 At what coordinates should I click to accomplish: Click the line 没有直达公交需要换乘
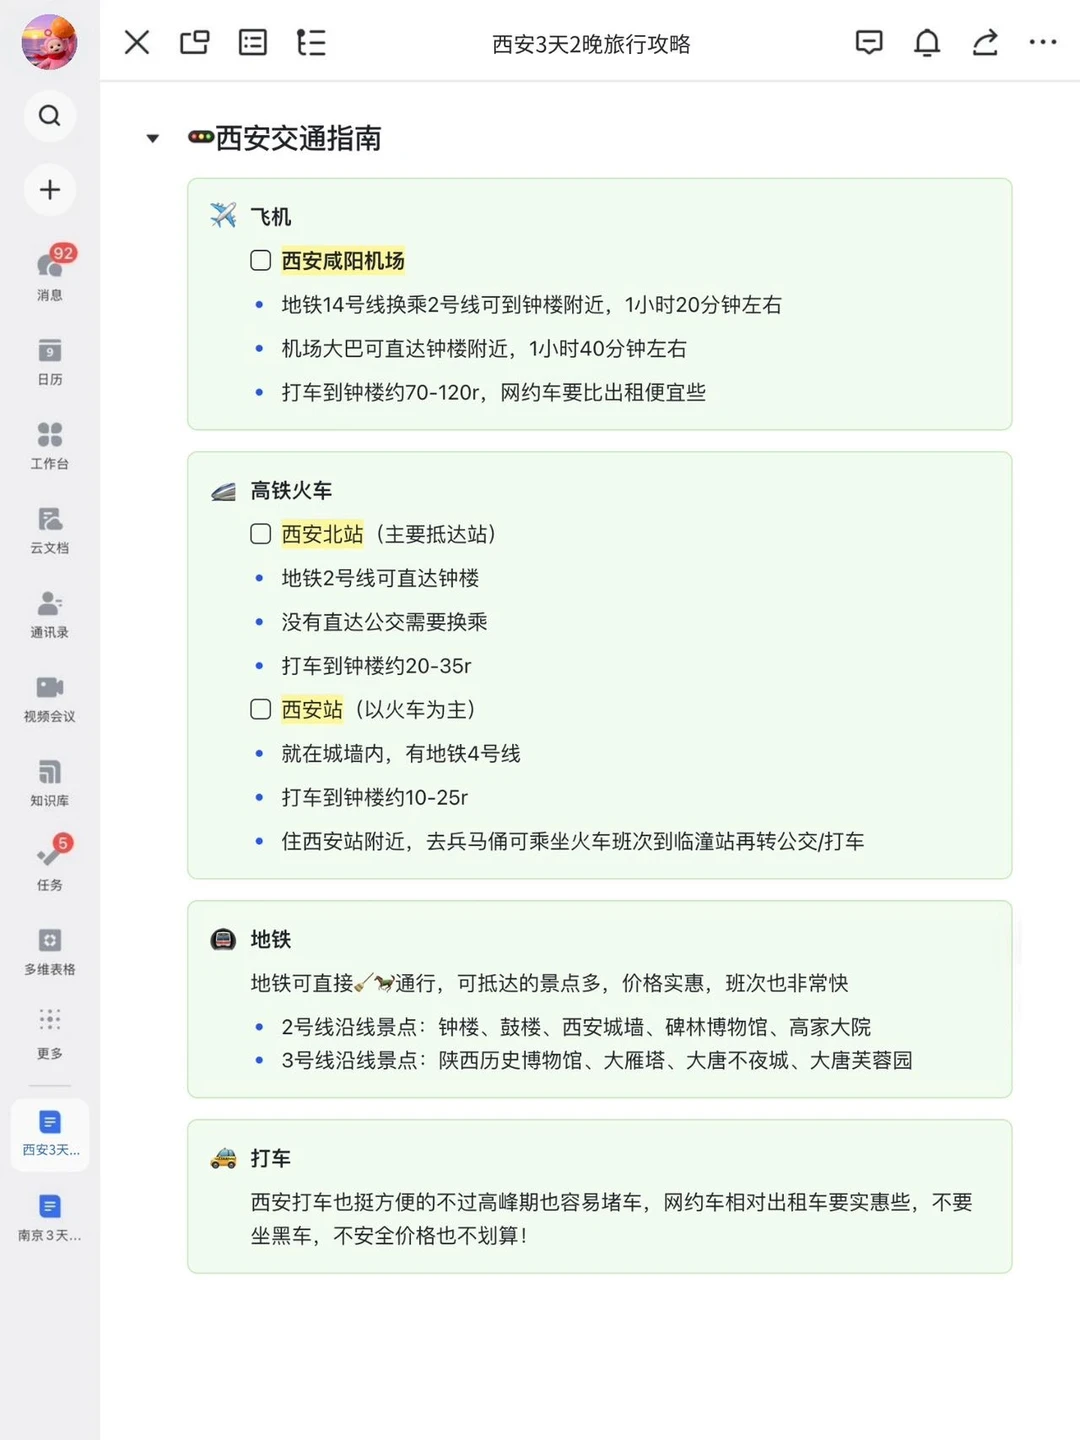[x=384, y=622]
